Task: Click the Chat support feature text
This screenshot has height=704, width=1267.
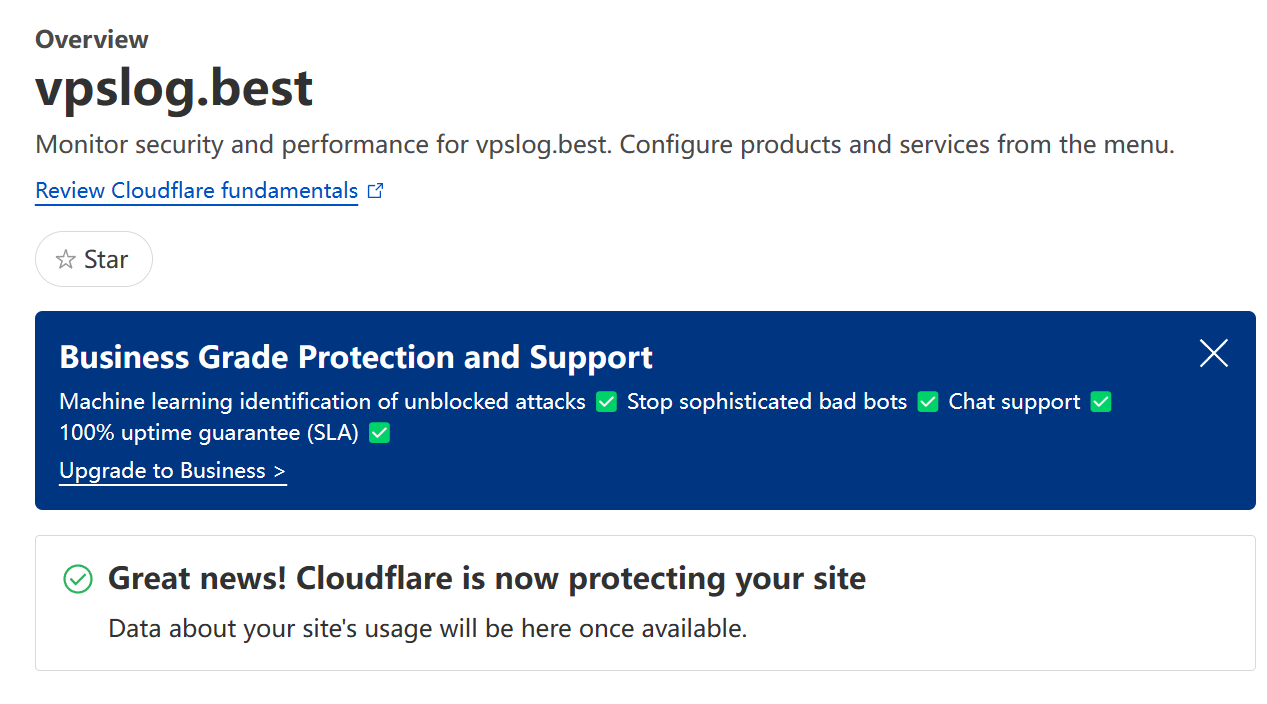Action: (x=1014, y=402)
